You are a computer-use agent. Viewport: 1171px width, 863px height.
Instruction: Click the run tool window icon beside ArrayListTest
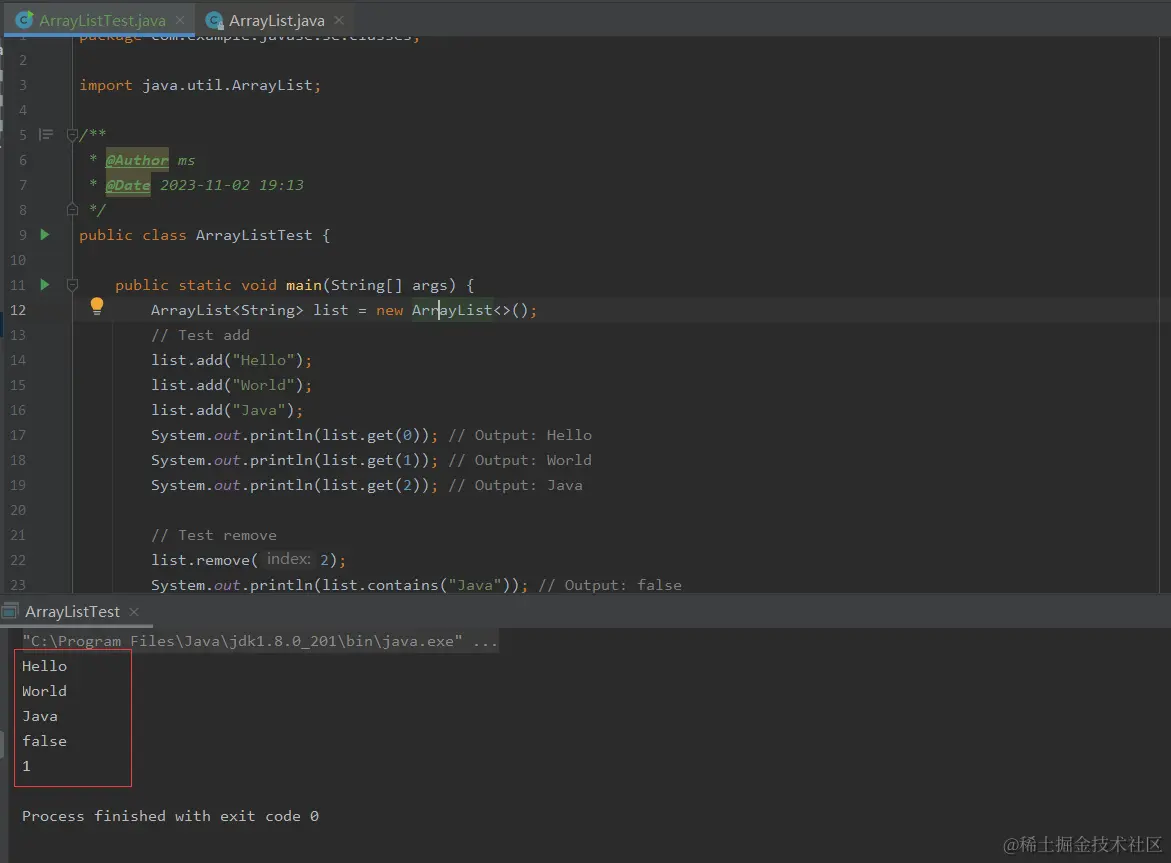pyautogui.click(x=9, y=611)
